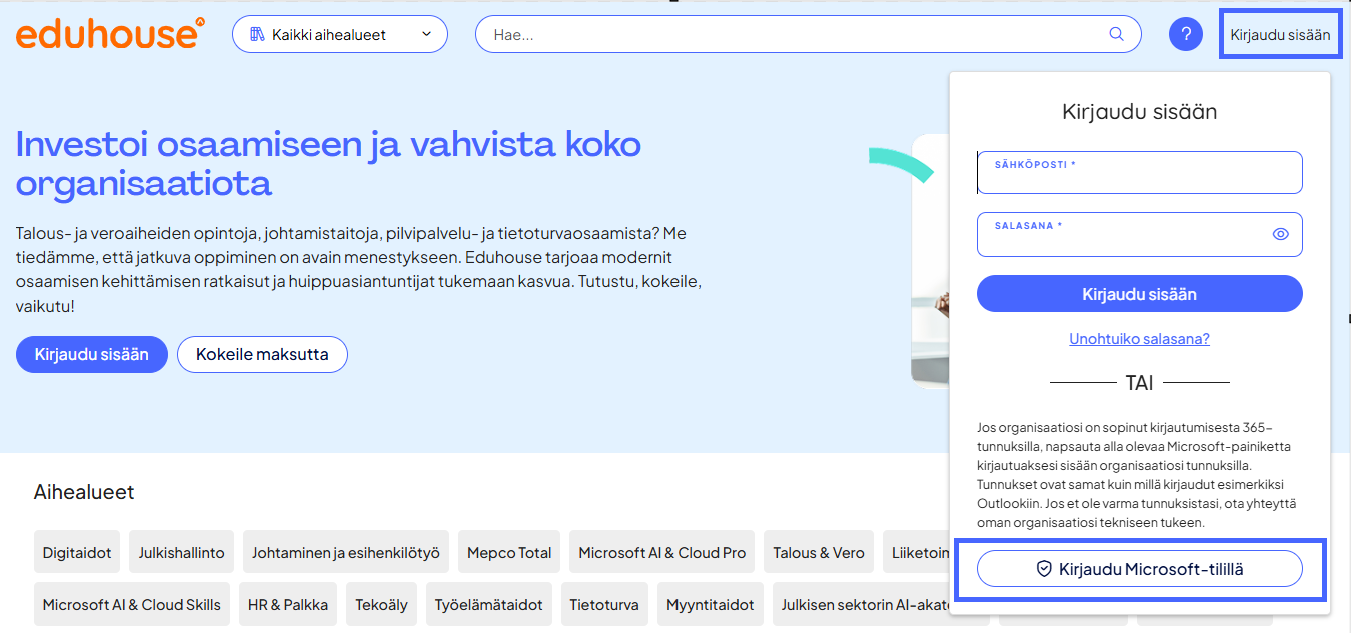The height and width of the screenshot is (633, 1351).
Task: Select the Tekoäly topic tag
Action: 382,605
